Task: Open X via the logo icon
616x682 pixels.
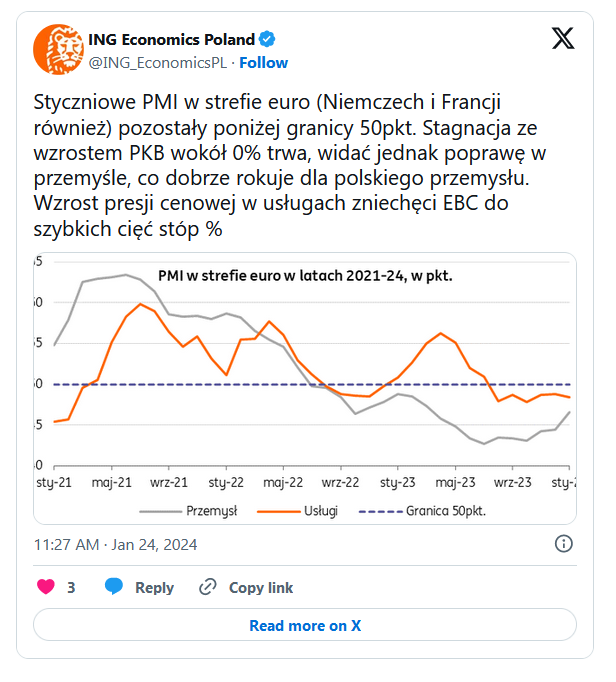Action: click(564, 41)
